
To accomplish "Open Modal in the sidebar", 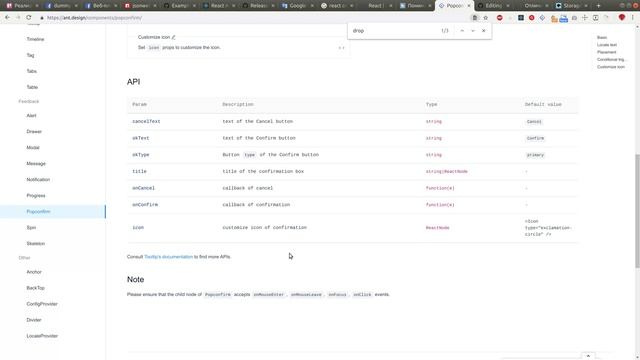I will [33, 147].
